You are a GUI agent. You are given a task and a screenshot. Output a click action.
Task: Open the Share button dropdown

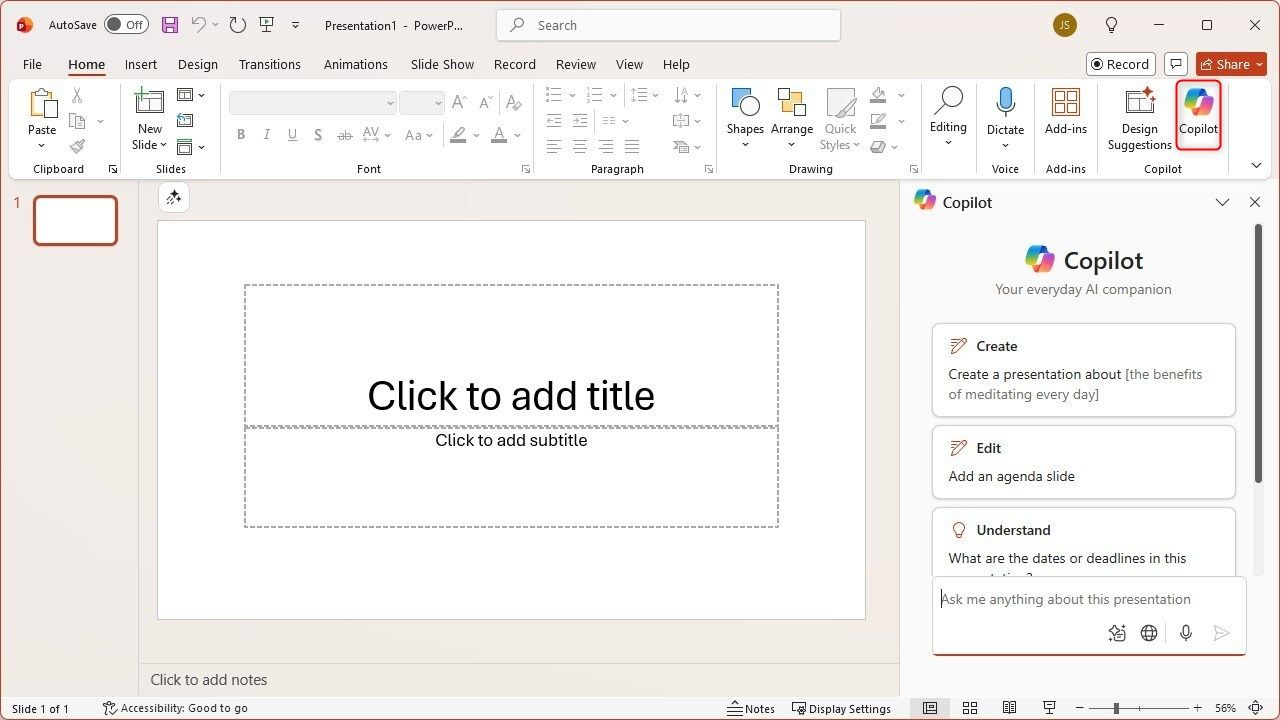(1259, 64)
